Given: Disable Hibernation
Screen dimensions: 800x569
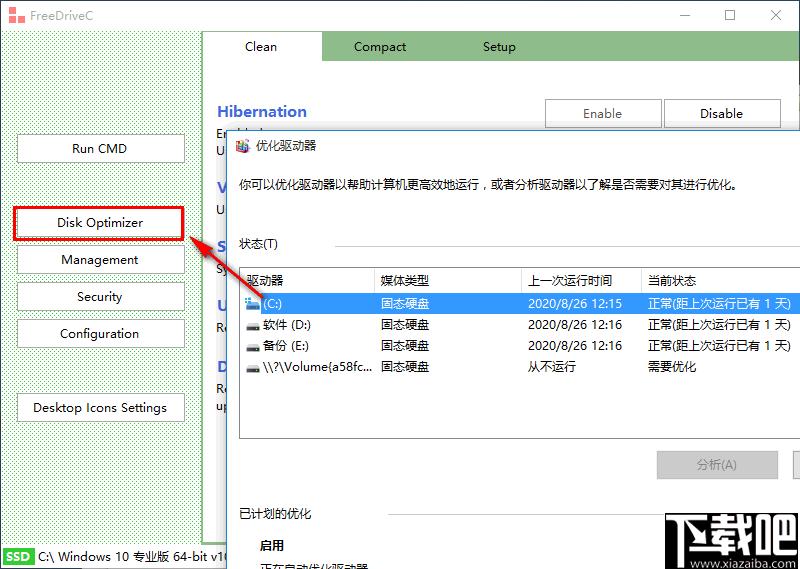Looking at the screenshot, I should pyautogui.click(x=722, y=113).
